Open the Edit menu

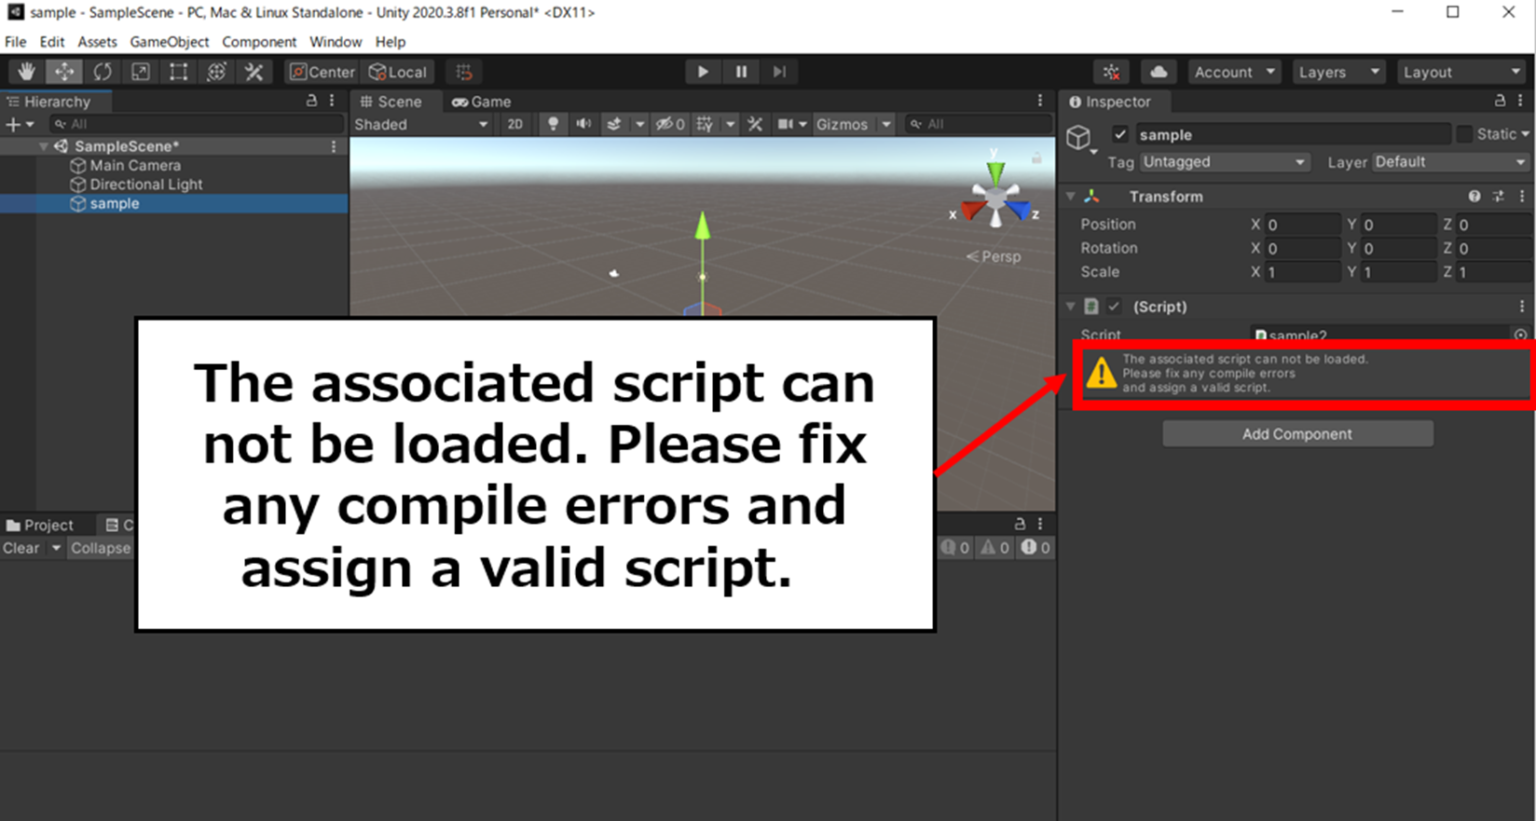pyautogui.click(x=52, y=42)
